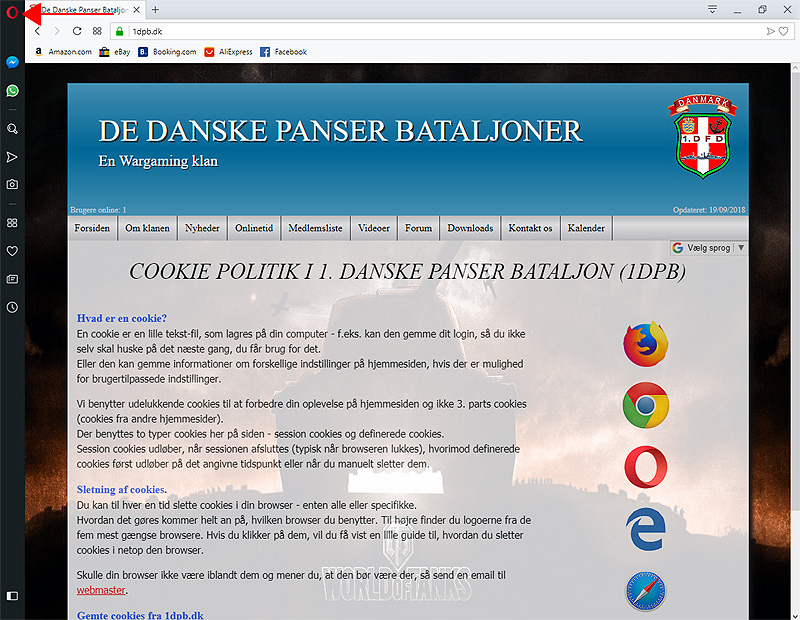The width and height of the screenshot is (800, 620).
Task: Click the Microsoft Edge logo
Action: [645, 529]
